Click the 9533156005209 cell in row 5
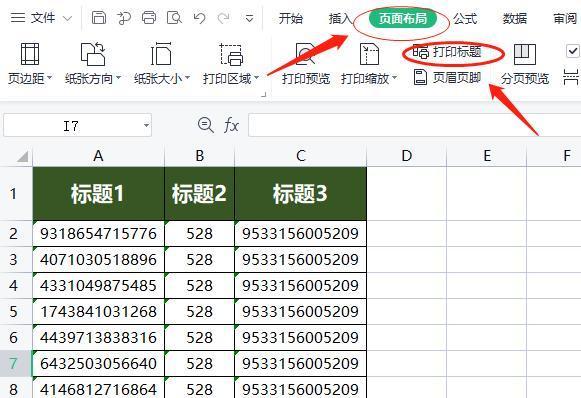This screenshot has width=581, height=398. pyautogui.click(x=301, y=311)
